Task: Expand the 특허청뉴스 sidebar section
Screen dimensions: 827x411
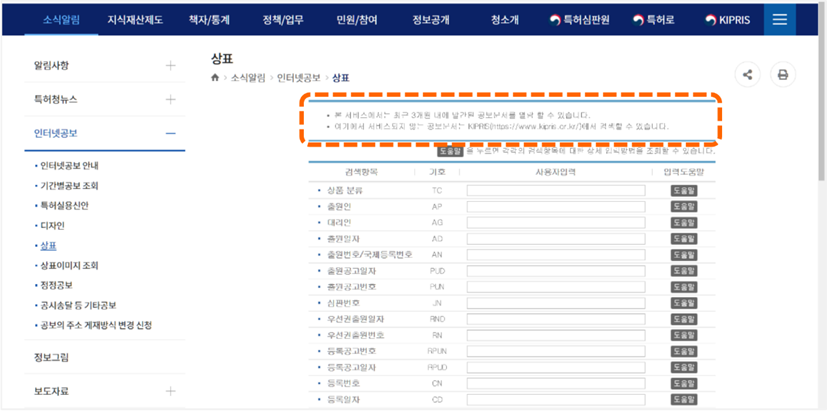Action: click(170, 99)
